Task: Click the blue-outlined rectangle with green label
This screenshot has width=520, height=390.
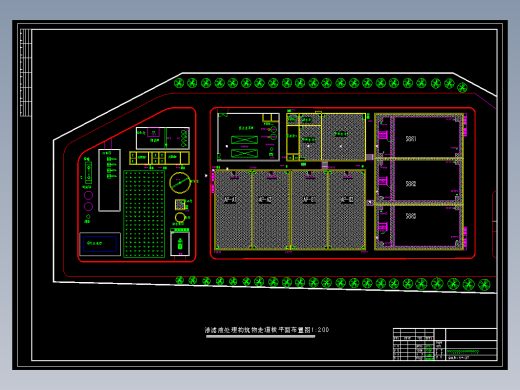Action: pyautogui.click(x=100, y=244)
